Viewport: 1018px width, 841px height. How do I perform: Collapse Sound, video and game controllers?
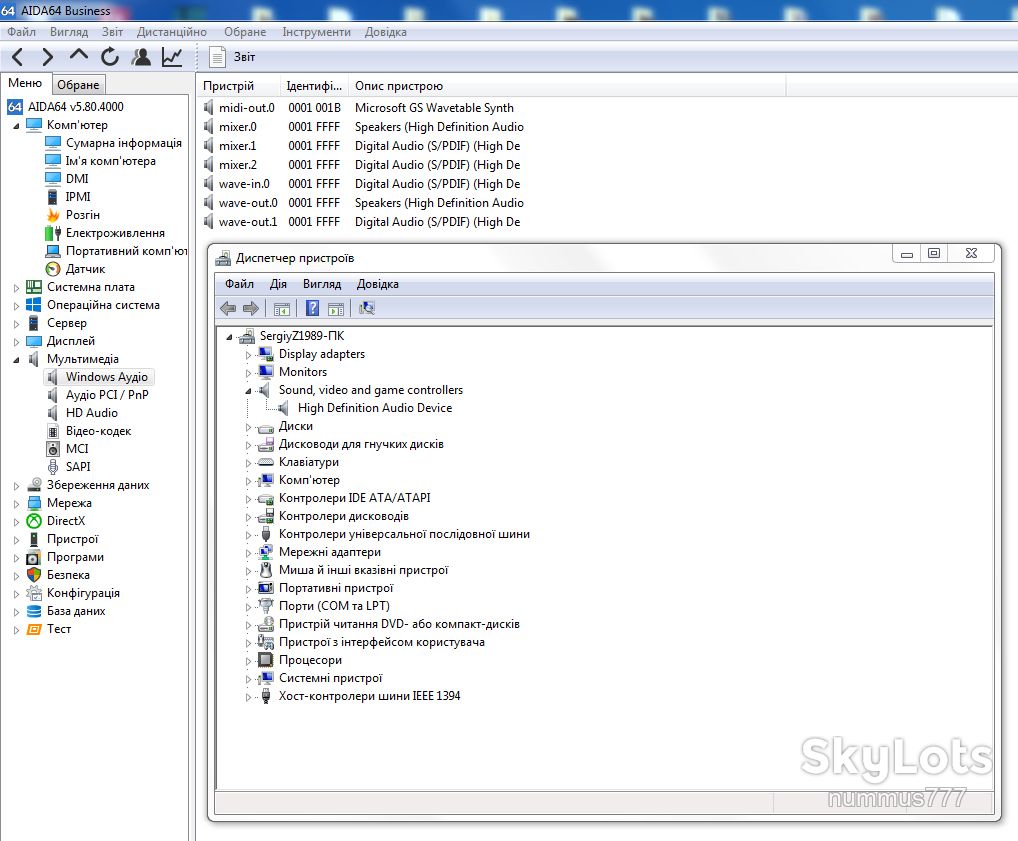(x=248, y=391)
